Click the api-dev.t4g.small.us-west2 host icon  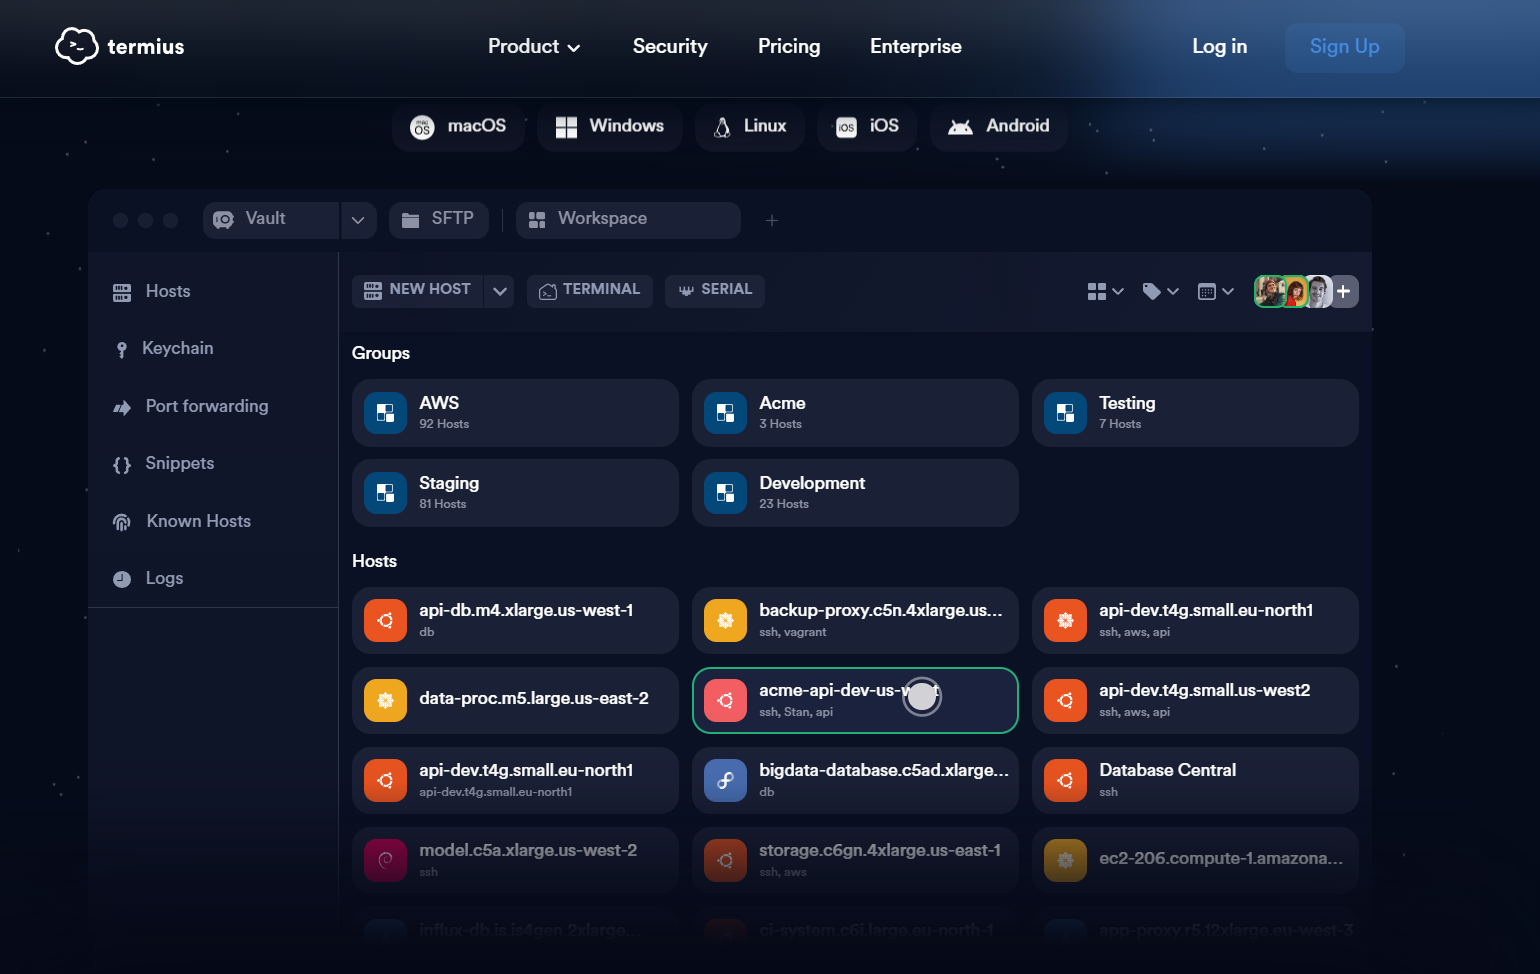click(x=1065, y=701)
